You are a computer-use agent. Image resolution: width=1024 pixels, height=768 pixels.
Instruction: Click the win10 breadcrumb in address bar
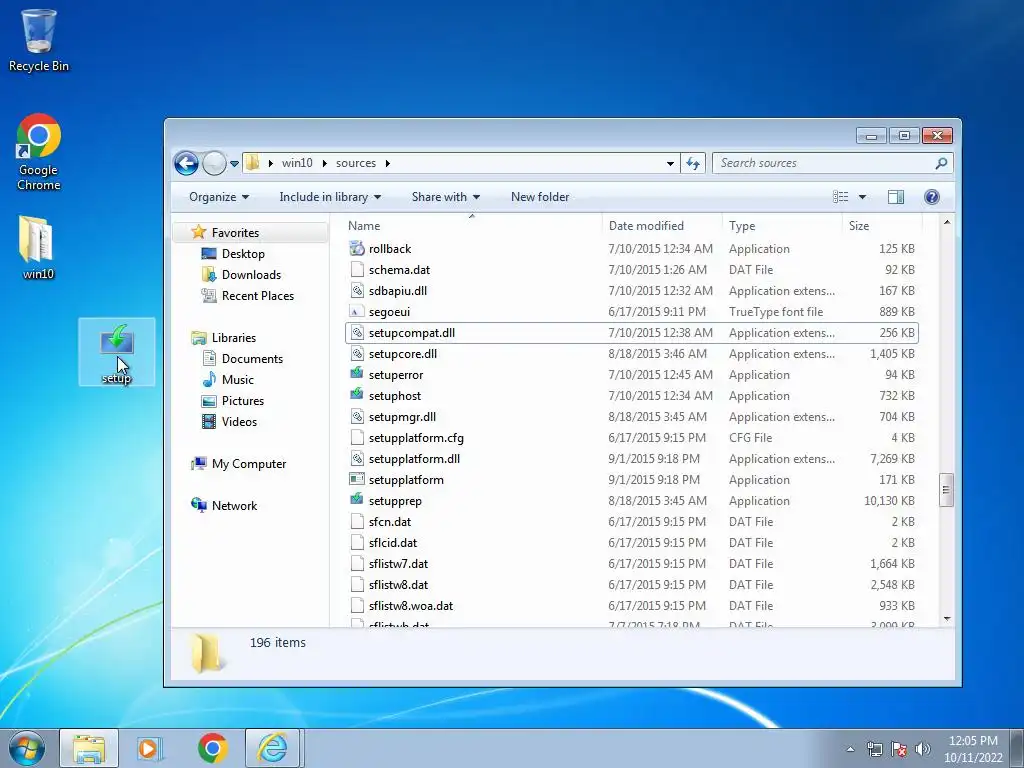pos(297,163)
